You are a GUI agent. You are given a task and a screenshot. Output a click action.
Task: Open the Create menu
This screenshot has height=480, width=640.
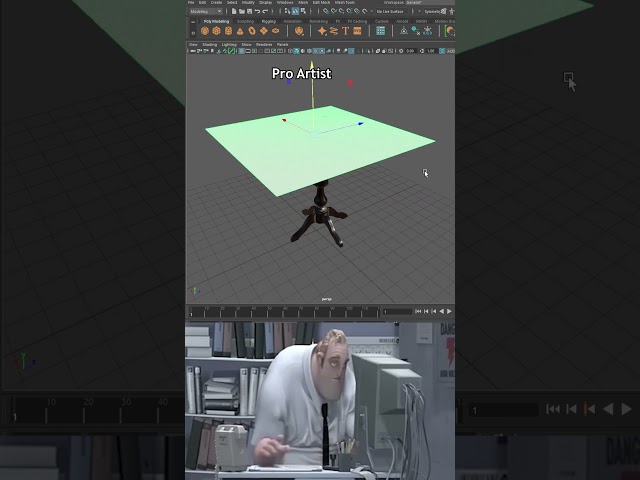coord(216,2)
